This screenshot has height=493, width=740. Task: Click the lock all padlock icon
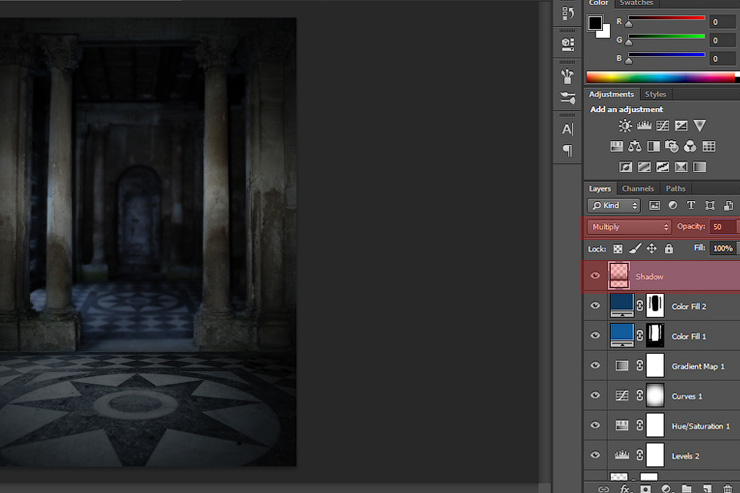click(669, 248)
